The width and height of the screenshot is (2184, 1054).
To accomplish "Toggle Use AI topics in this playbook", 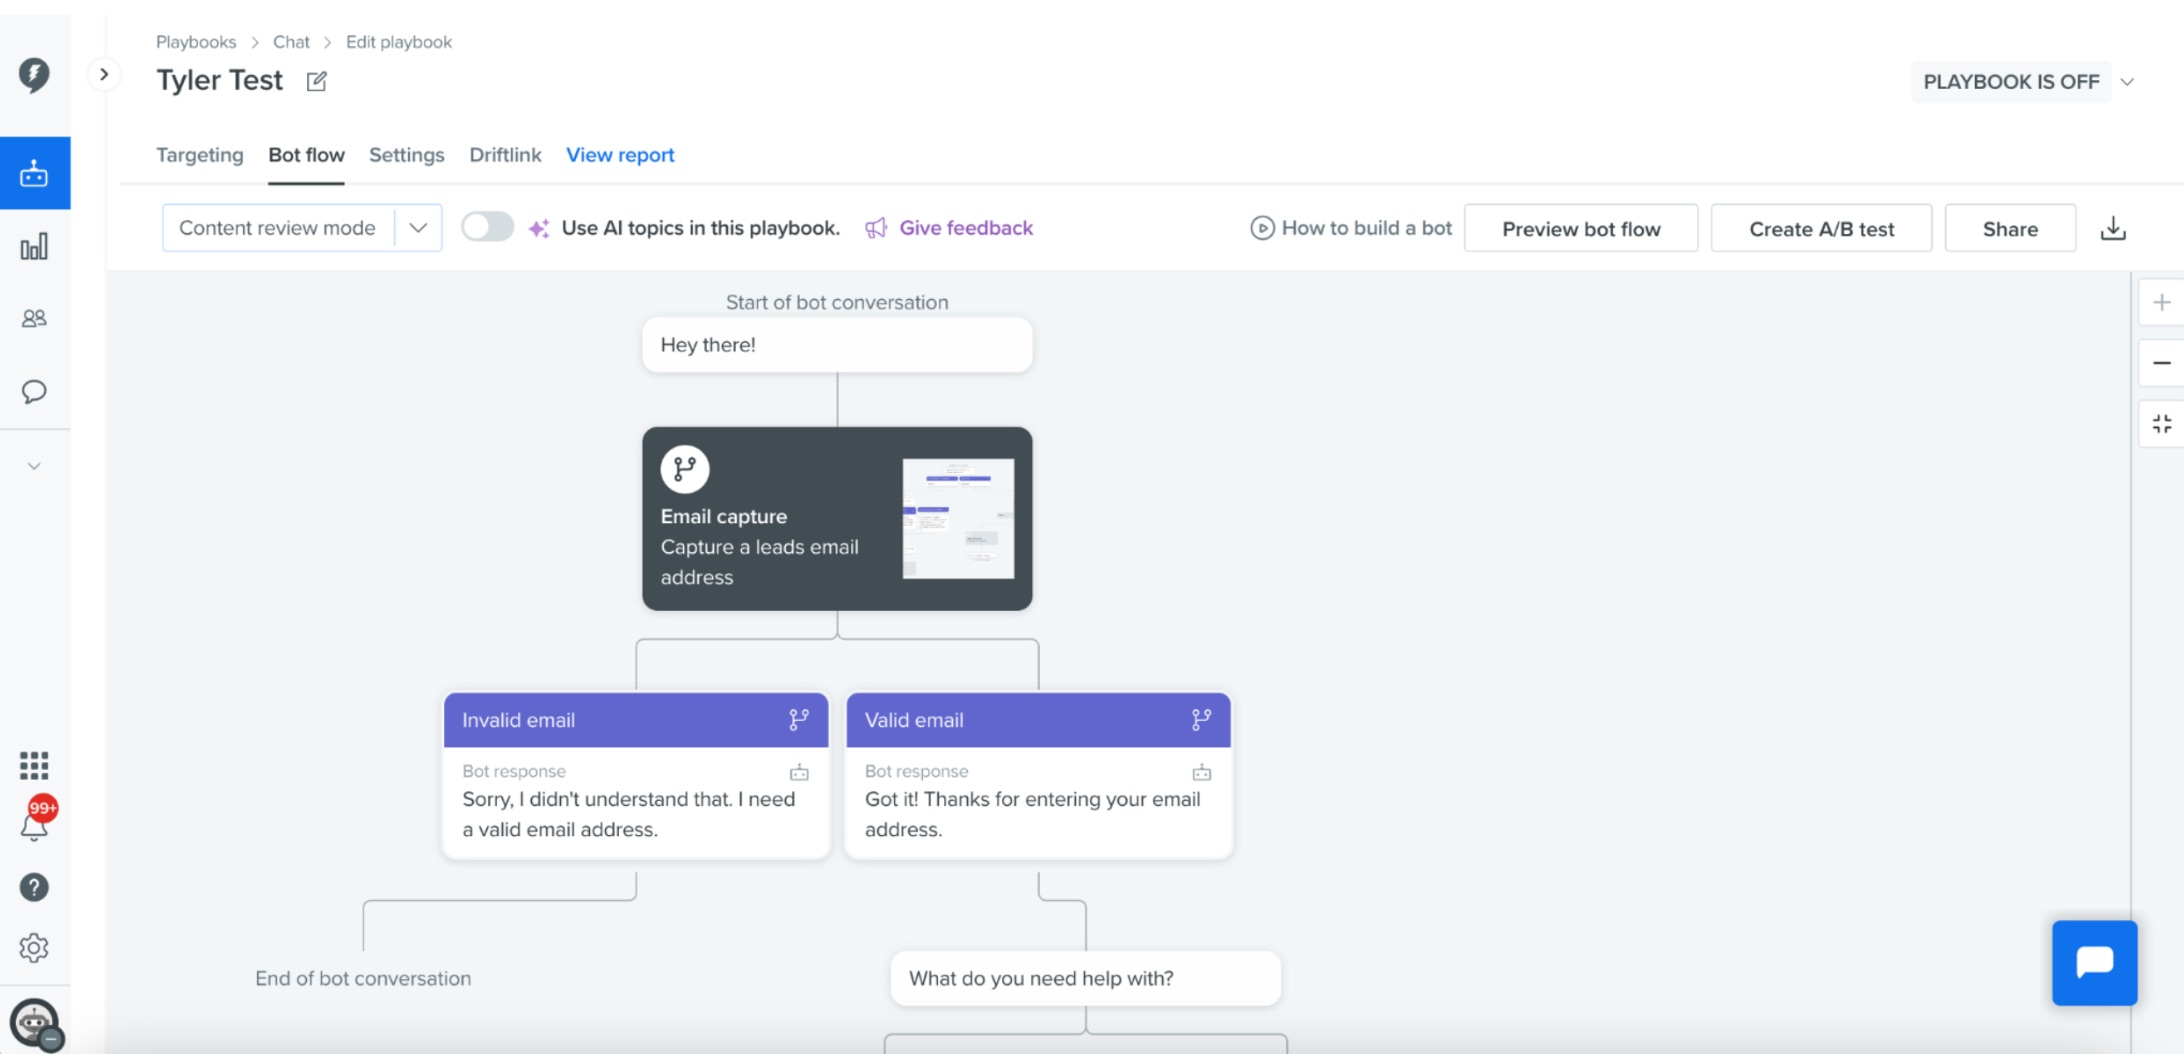I will pyautogui.click(x=487, y=227).
